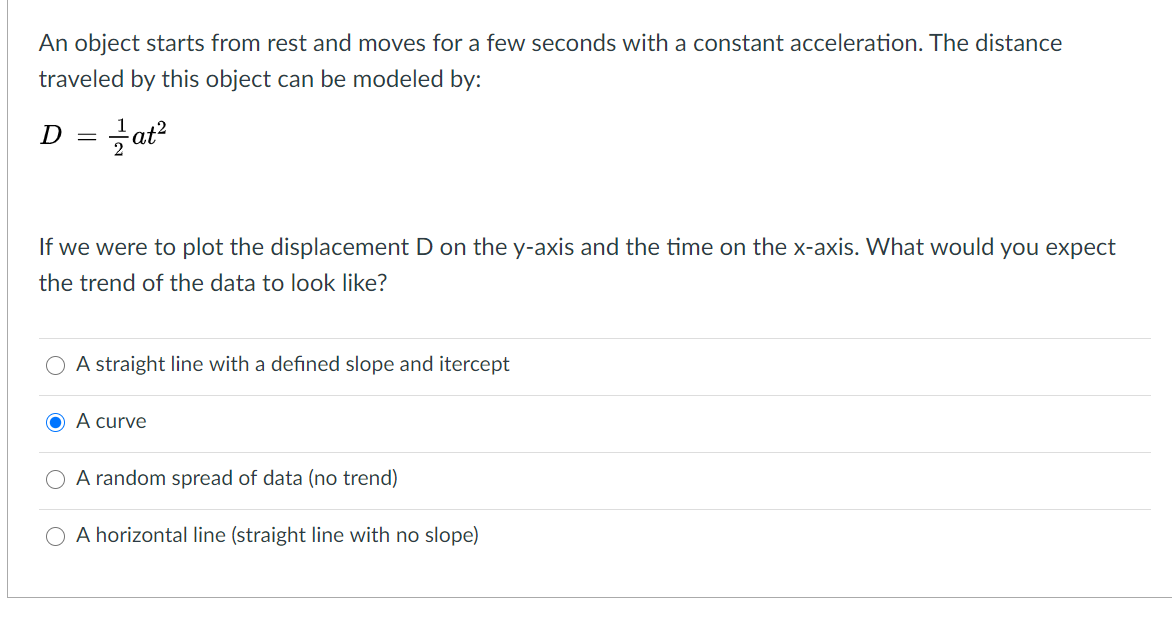This screenshot has height=638, width=1172.
Task: Click the unselected first answer's radio circle
Action: [55, 364]
